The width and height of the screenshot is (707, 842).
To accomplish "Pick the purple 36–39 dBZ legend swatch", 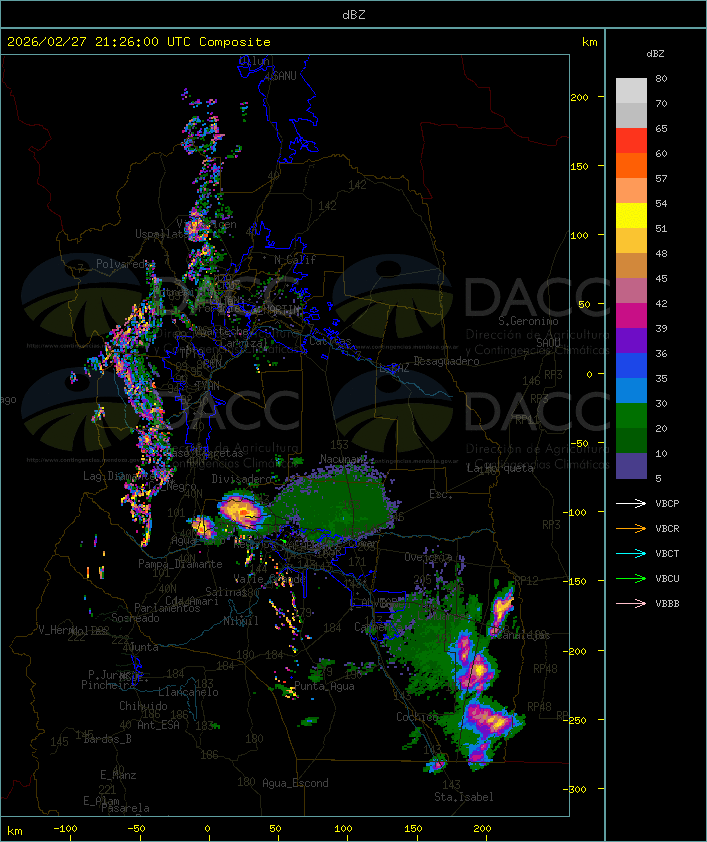I will click(x=631, y=341).
